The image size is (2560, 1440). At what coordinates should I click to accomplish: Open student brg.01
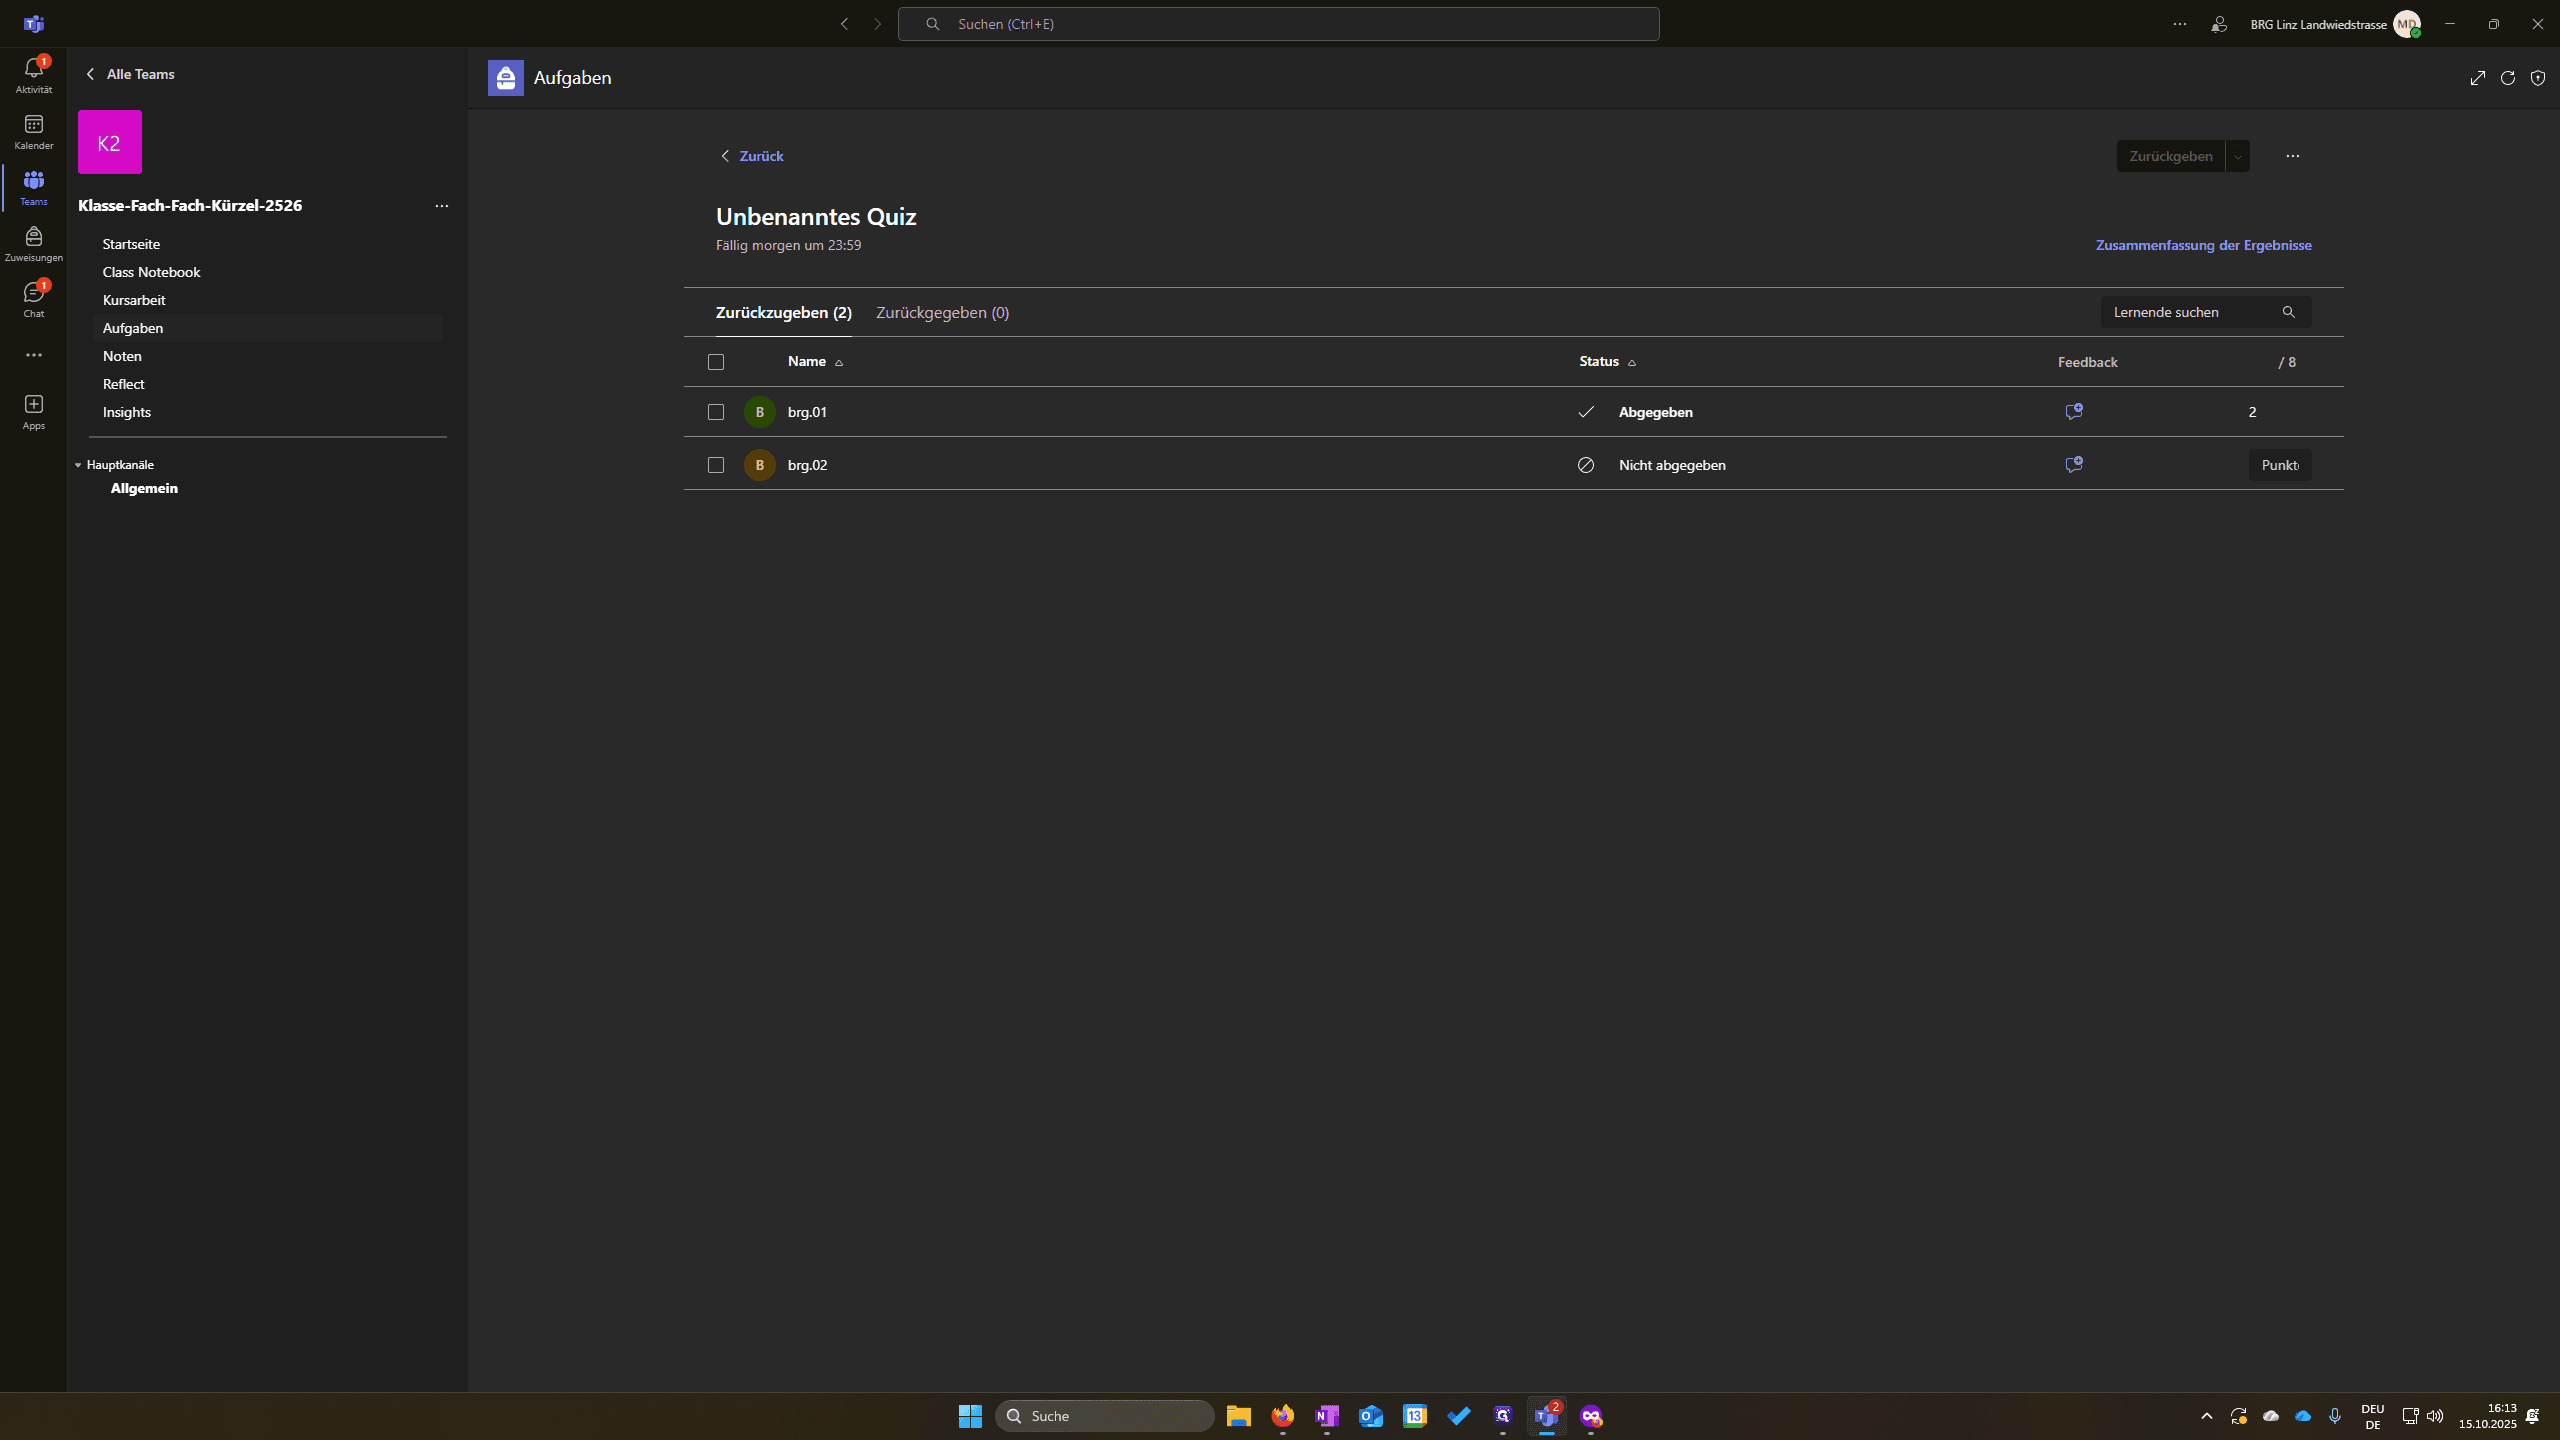click(807, 412)
